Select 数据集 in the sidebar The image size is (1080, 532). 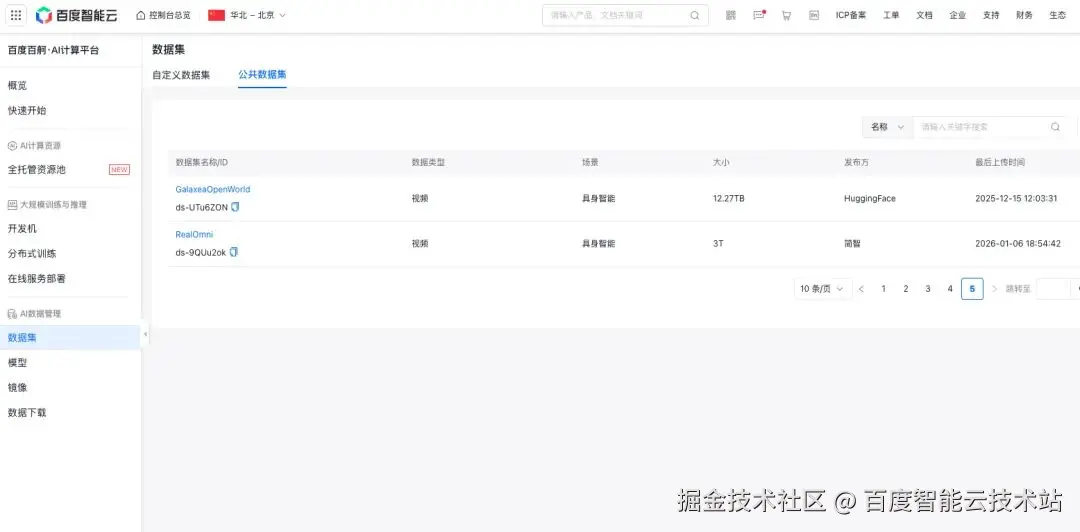coord(70,338)
